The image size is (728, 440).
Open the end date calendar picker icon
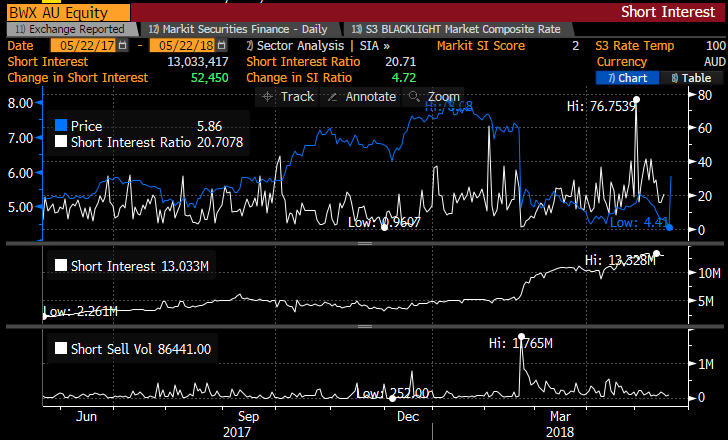click(x=222, y=45)
